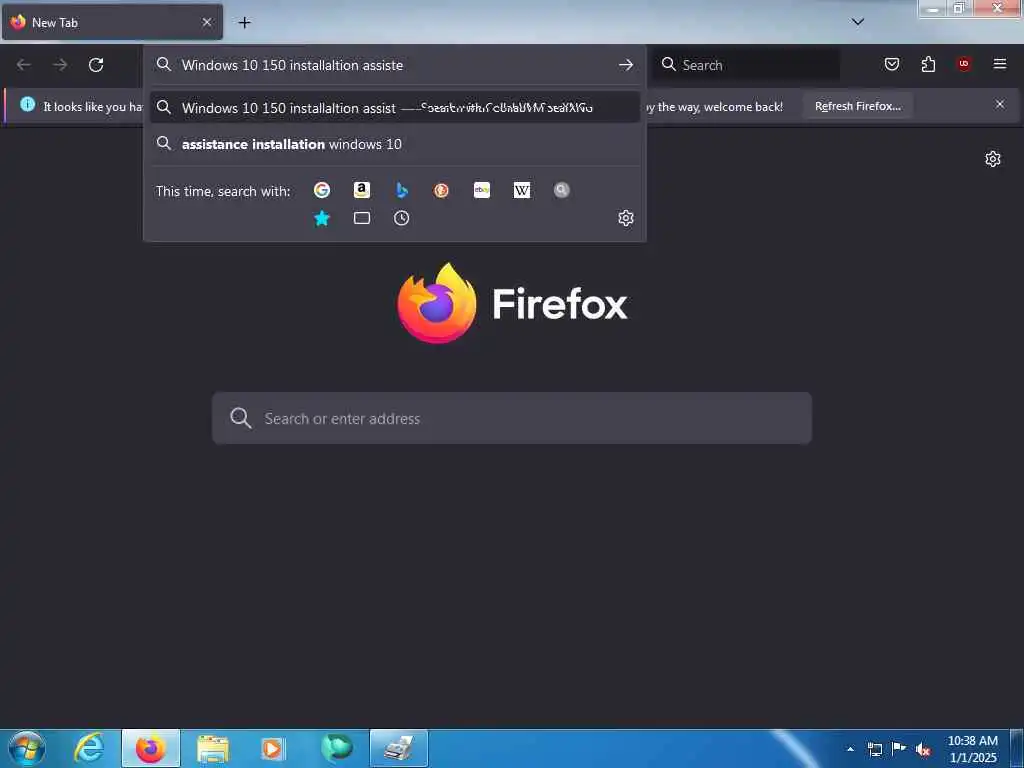Click the toolbar Search box
1024x768 pixels.
(746, 65)
